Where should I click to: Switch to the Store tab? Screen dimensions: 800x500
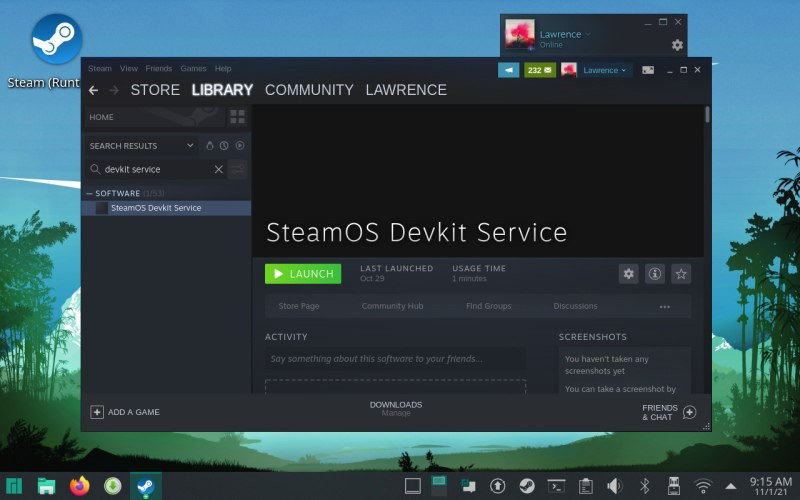155,90
